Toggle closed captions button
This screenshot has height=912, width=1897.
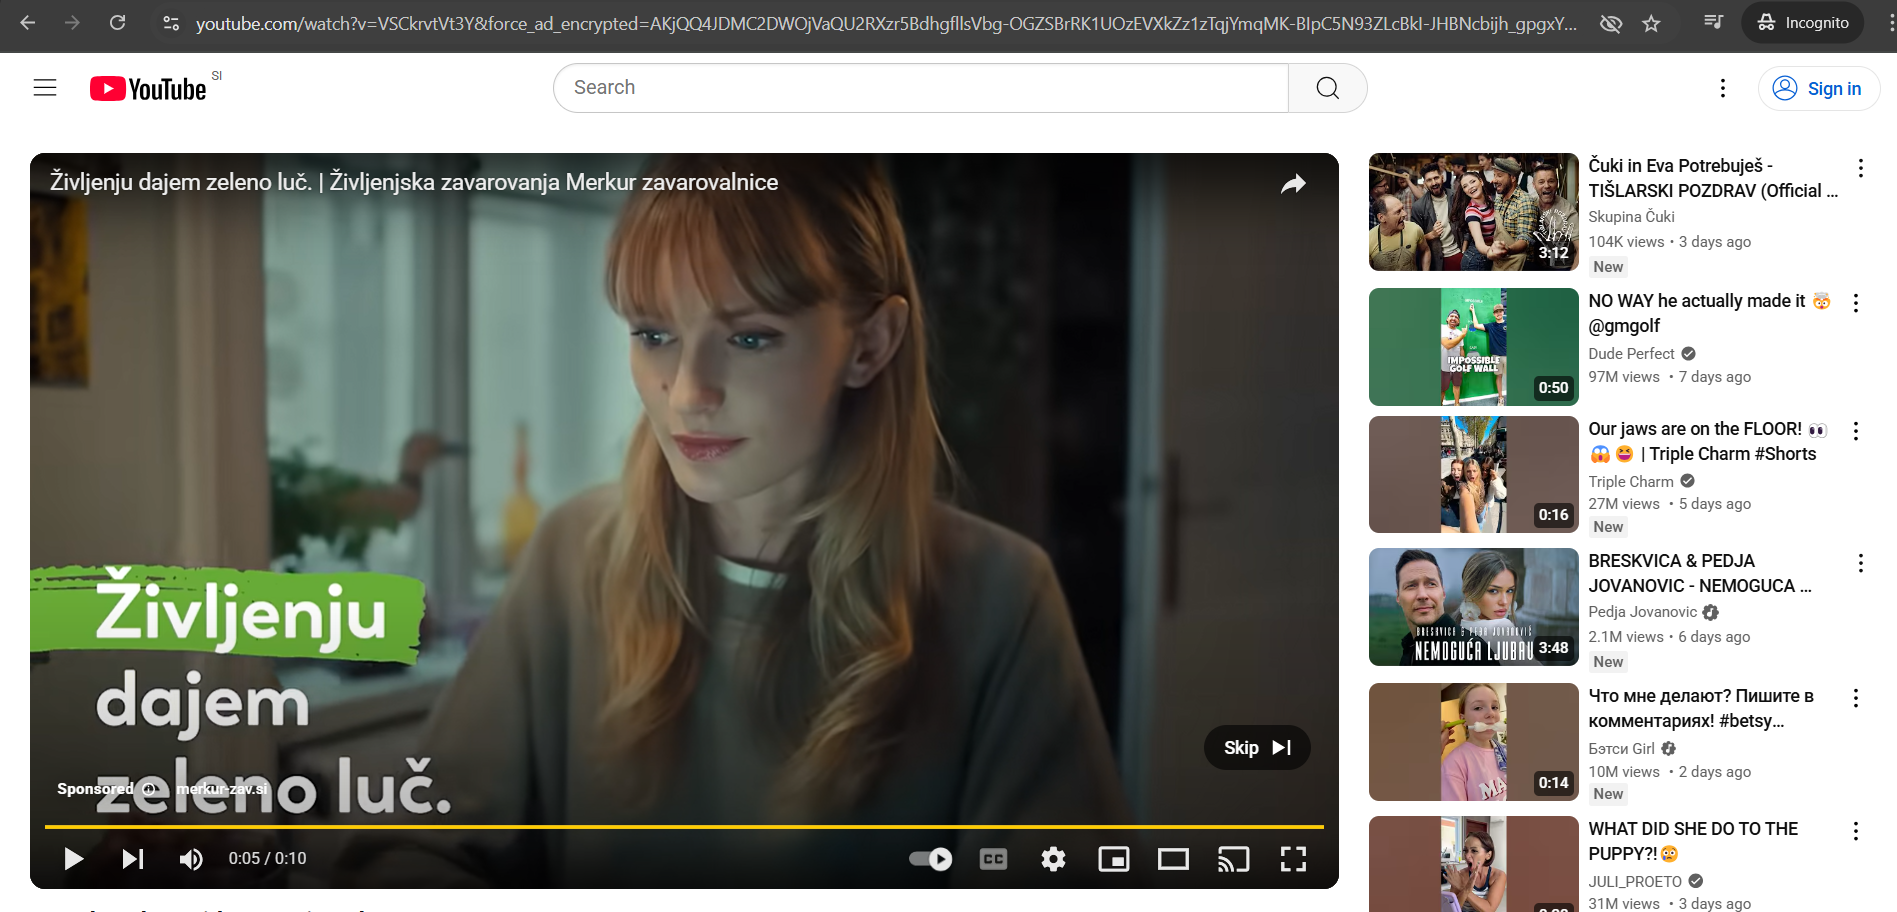coord(993,859)
